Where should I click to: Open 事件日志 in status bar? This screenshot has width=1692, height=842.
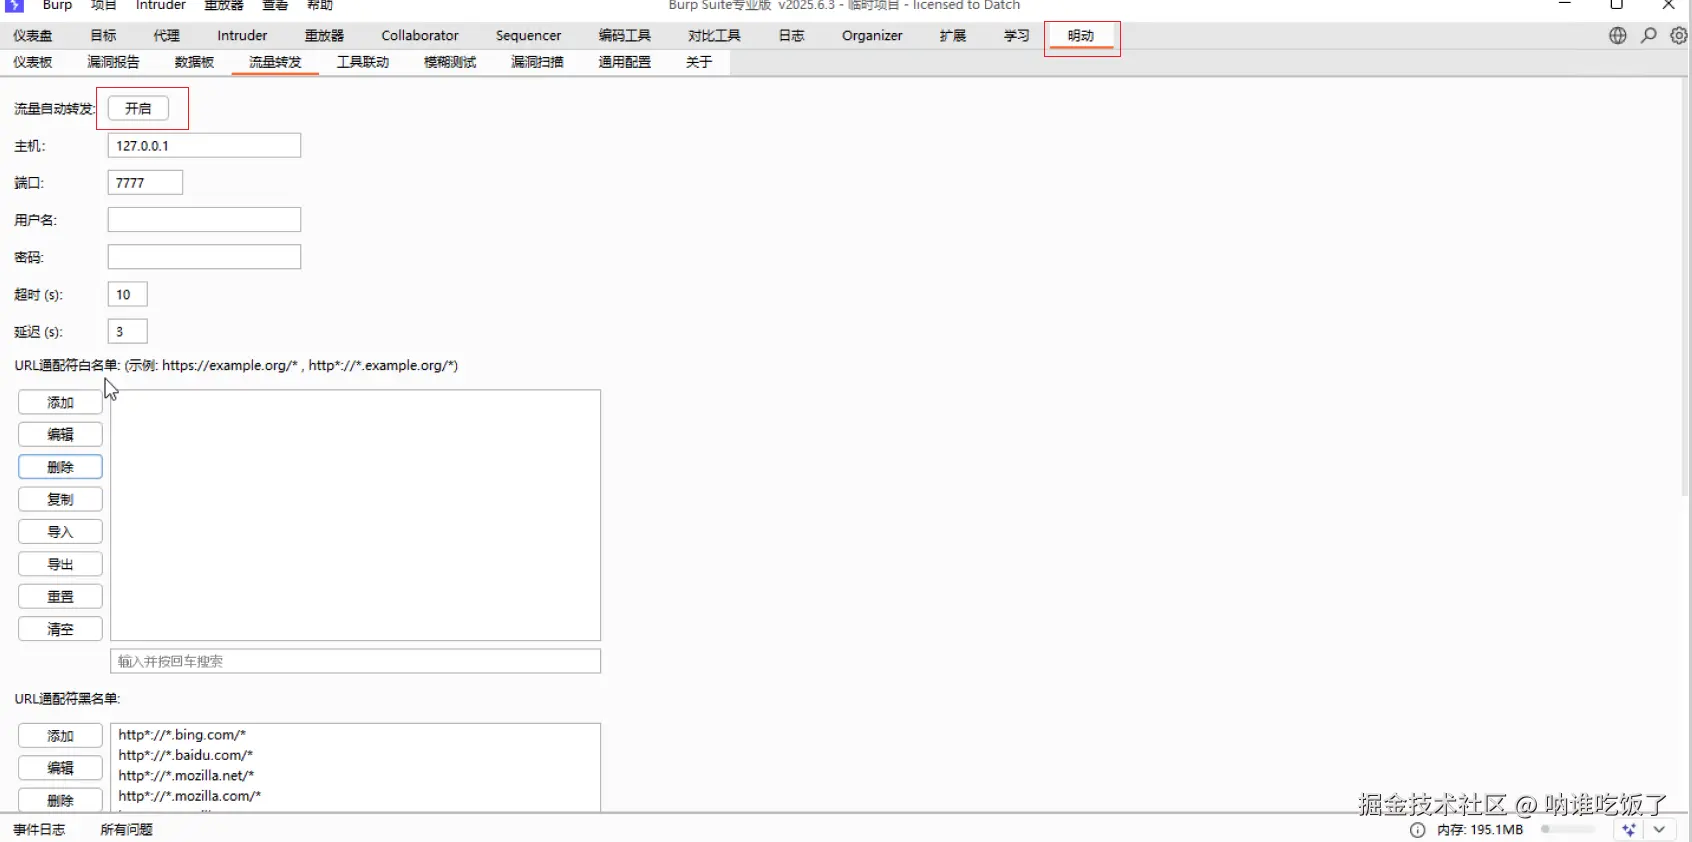tap(39, 830)
